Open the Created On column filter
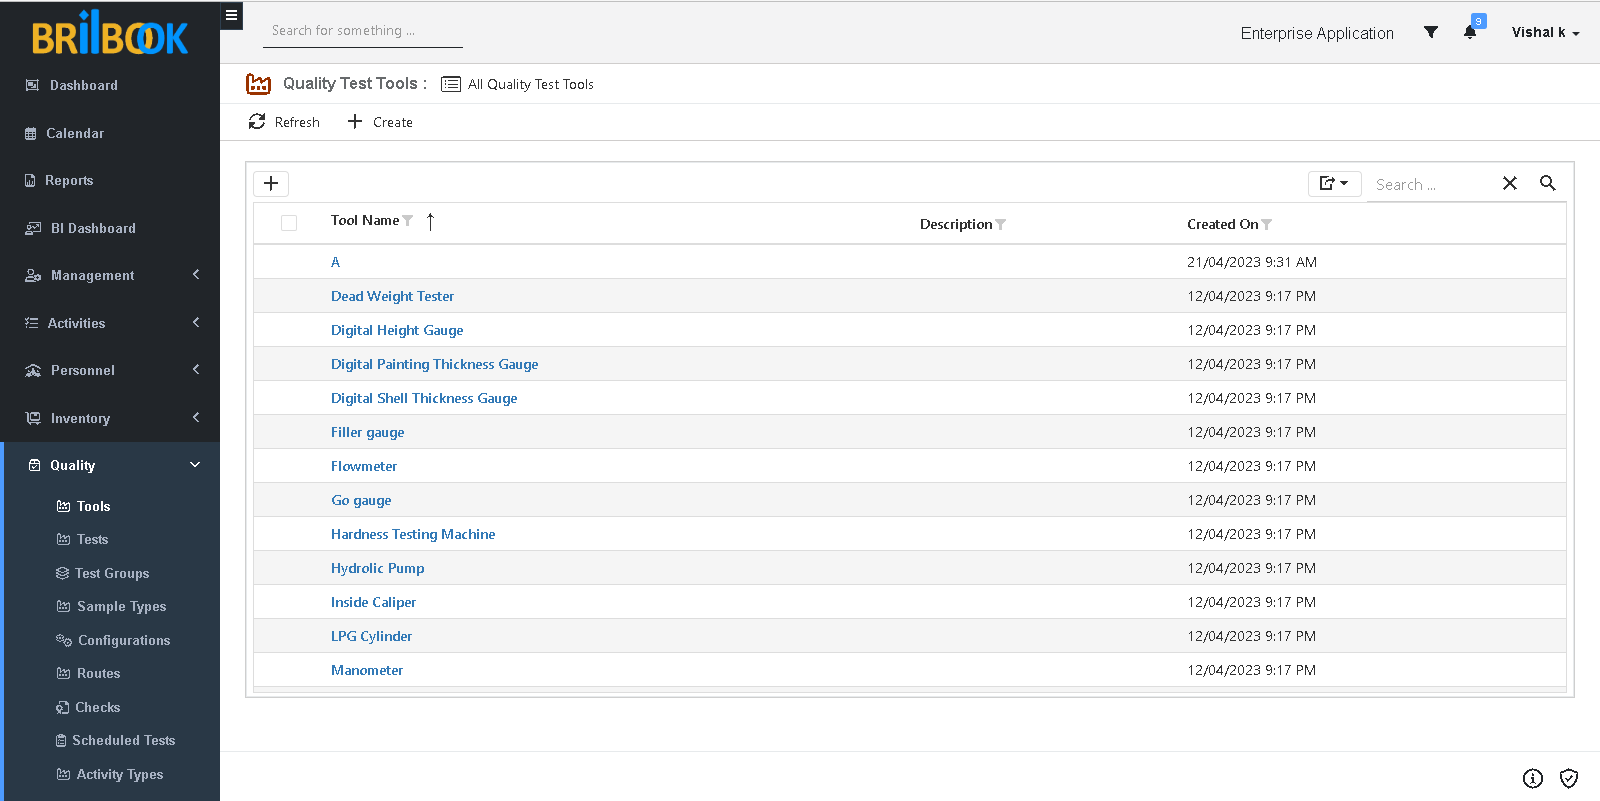Image resolution: width=1600 pixels, height=801 pixels. tap(1267, 225)
